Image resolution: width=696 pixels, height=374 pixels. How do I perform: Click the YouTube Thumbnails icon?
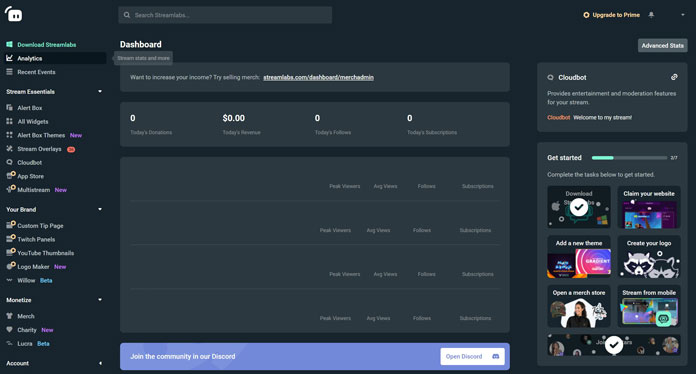(x=11, y=252)
